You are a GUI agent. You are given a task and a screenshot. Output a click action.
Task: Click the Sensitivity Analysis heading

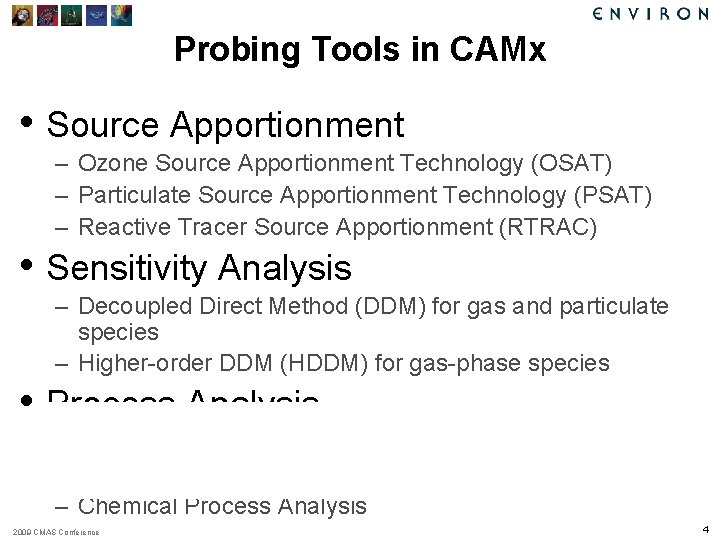tap(199, 268)
